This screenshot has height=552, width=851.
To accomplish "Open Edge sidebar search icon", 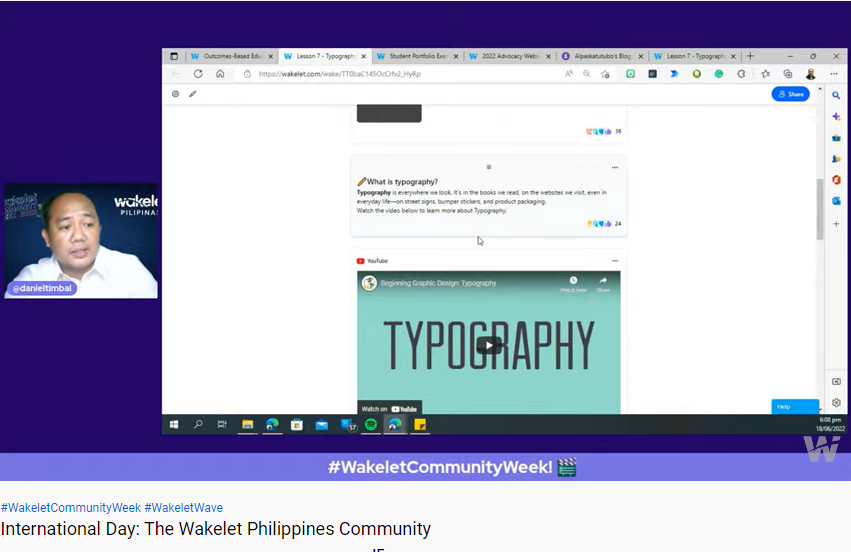I will (836, 95).
